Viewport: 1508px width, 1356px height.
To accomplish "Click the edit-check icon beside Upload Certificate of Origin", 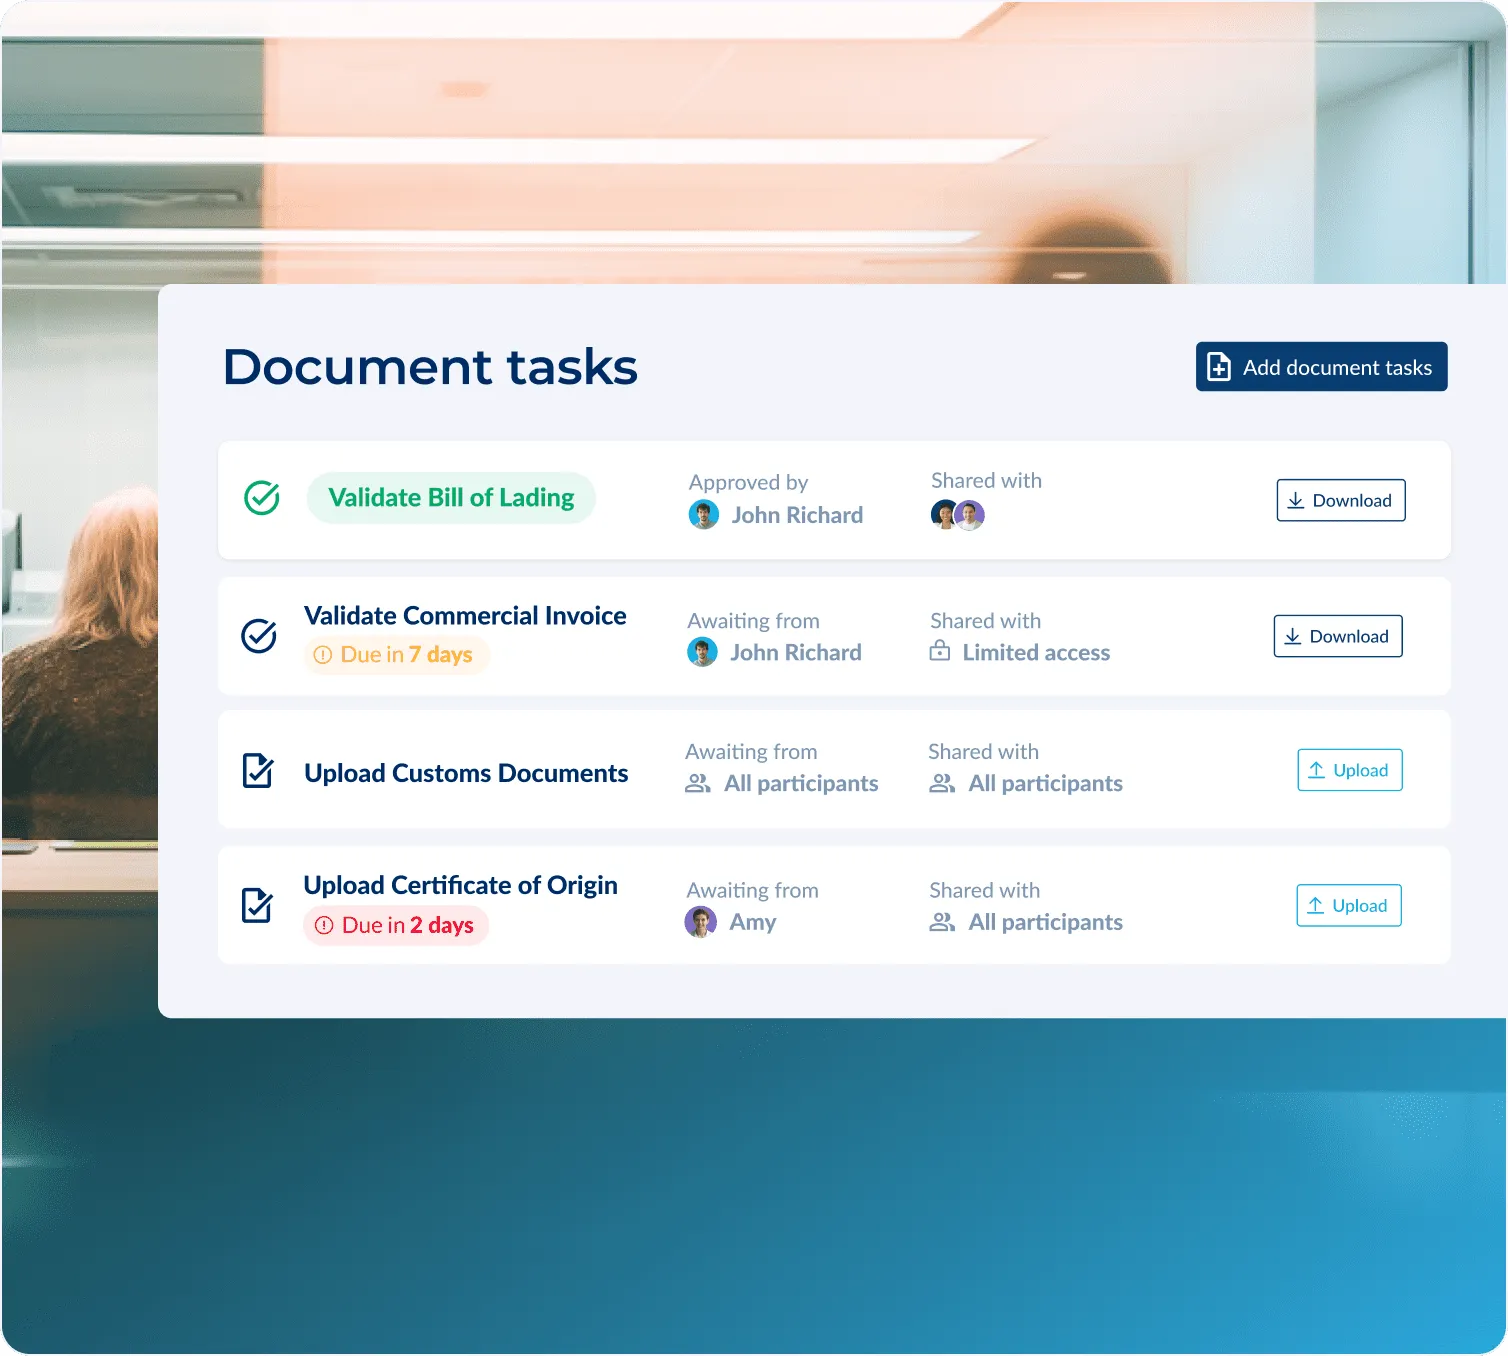I will (257, 906).
